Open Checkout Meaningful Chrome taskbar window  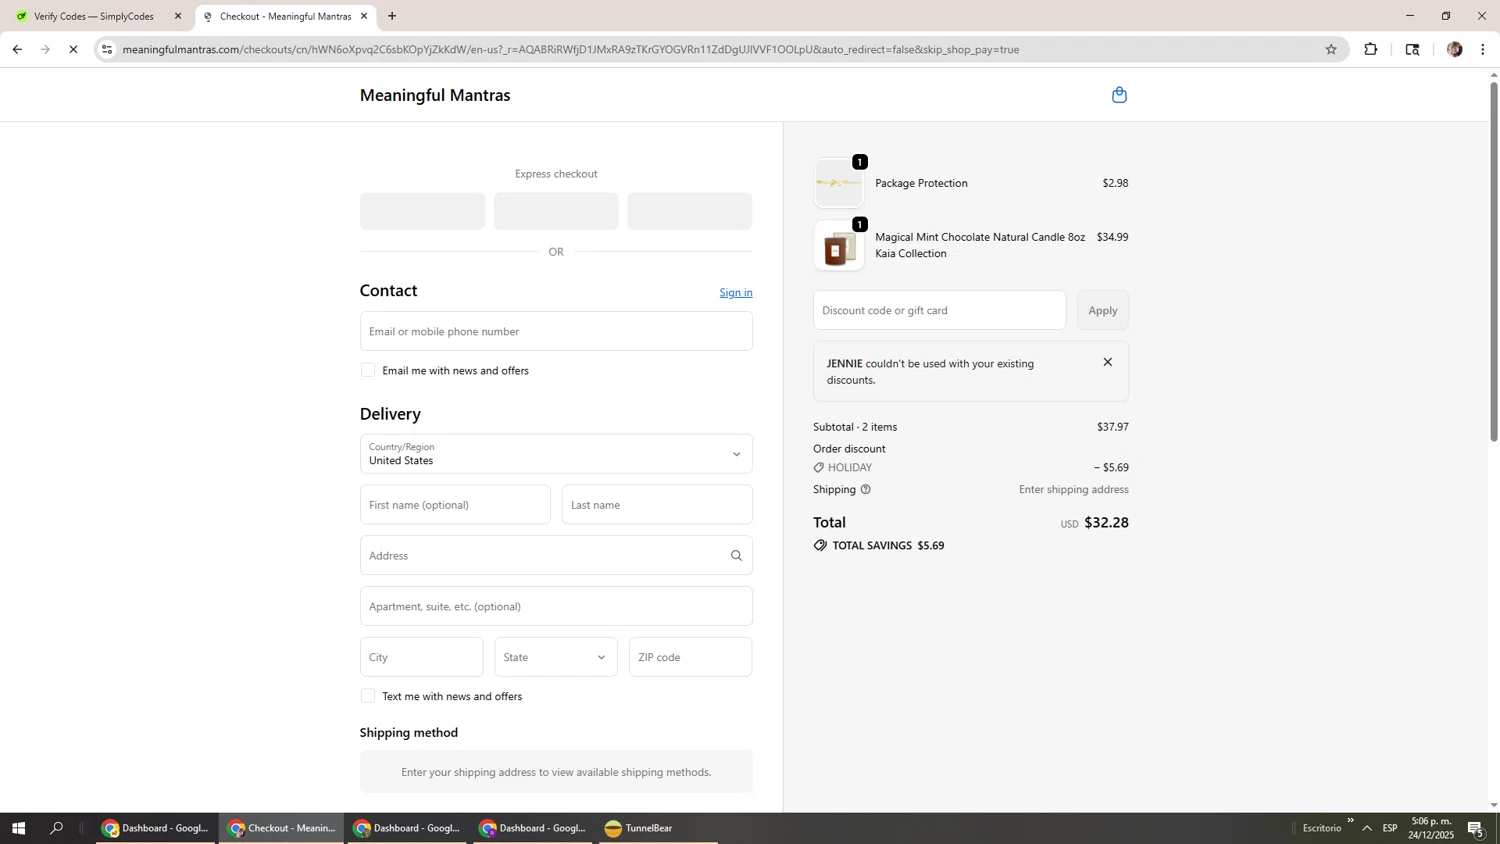(282, 828)
